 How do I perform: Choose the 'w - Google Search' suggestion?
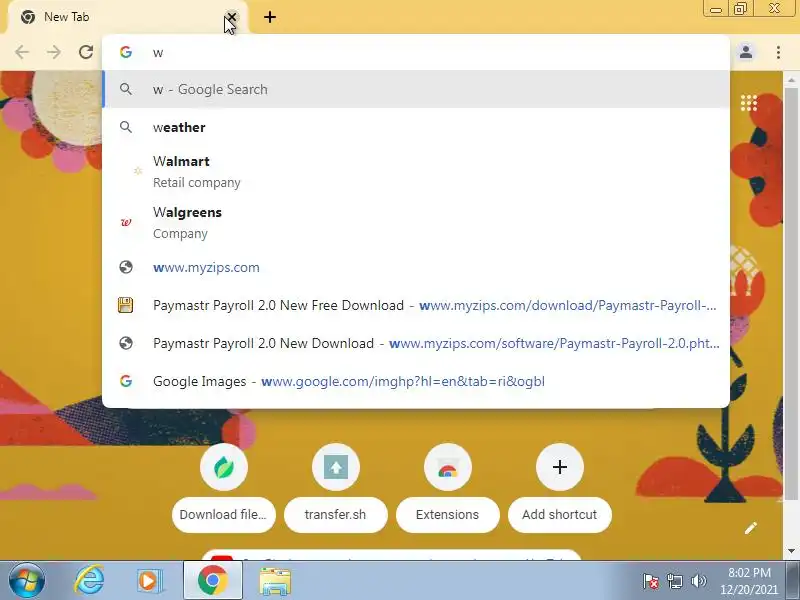[416, 89]
